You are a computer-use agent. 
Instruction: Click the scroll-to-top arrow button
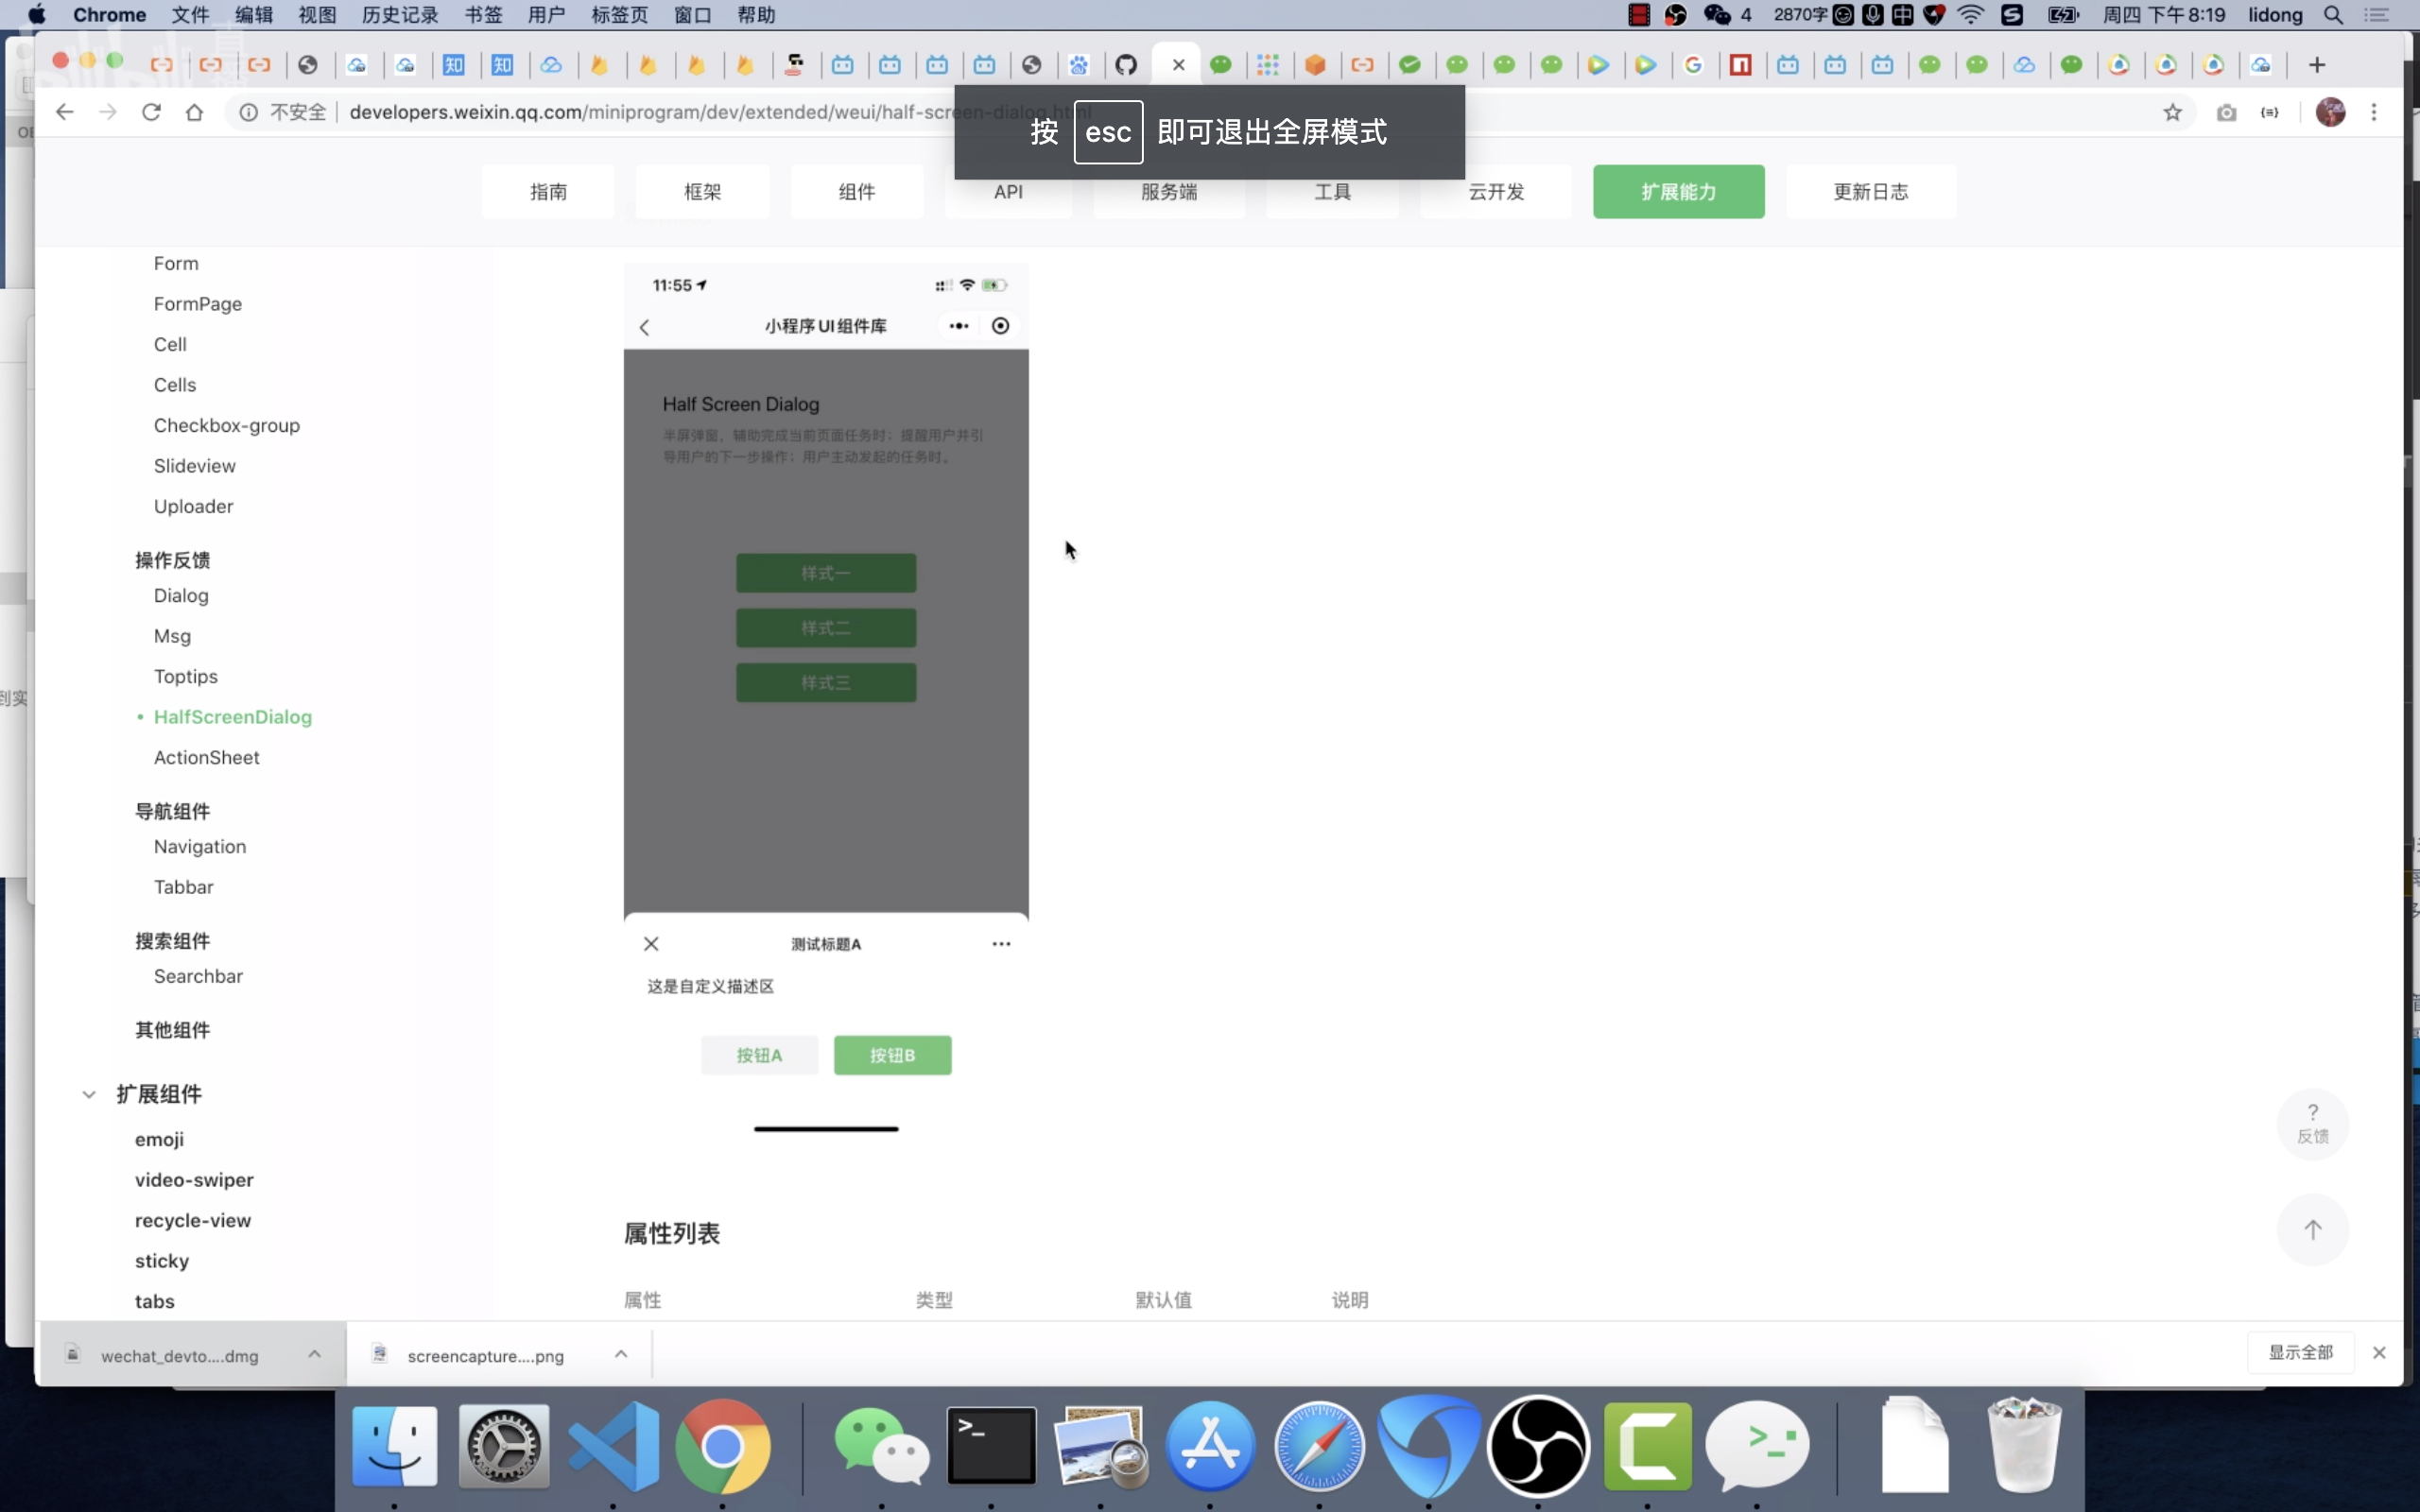point(2312,1229)
